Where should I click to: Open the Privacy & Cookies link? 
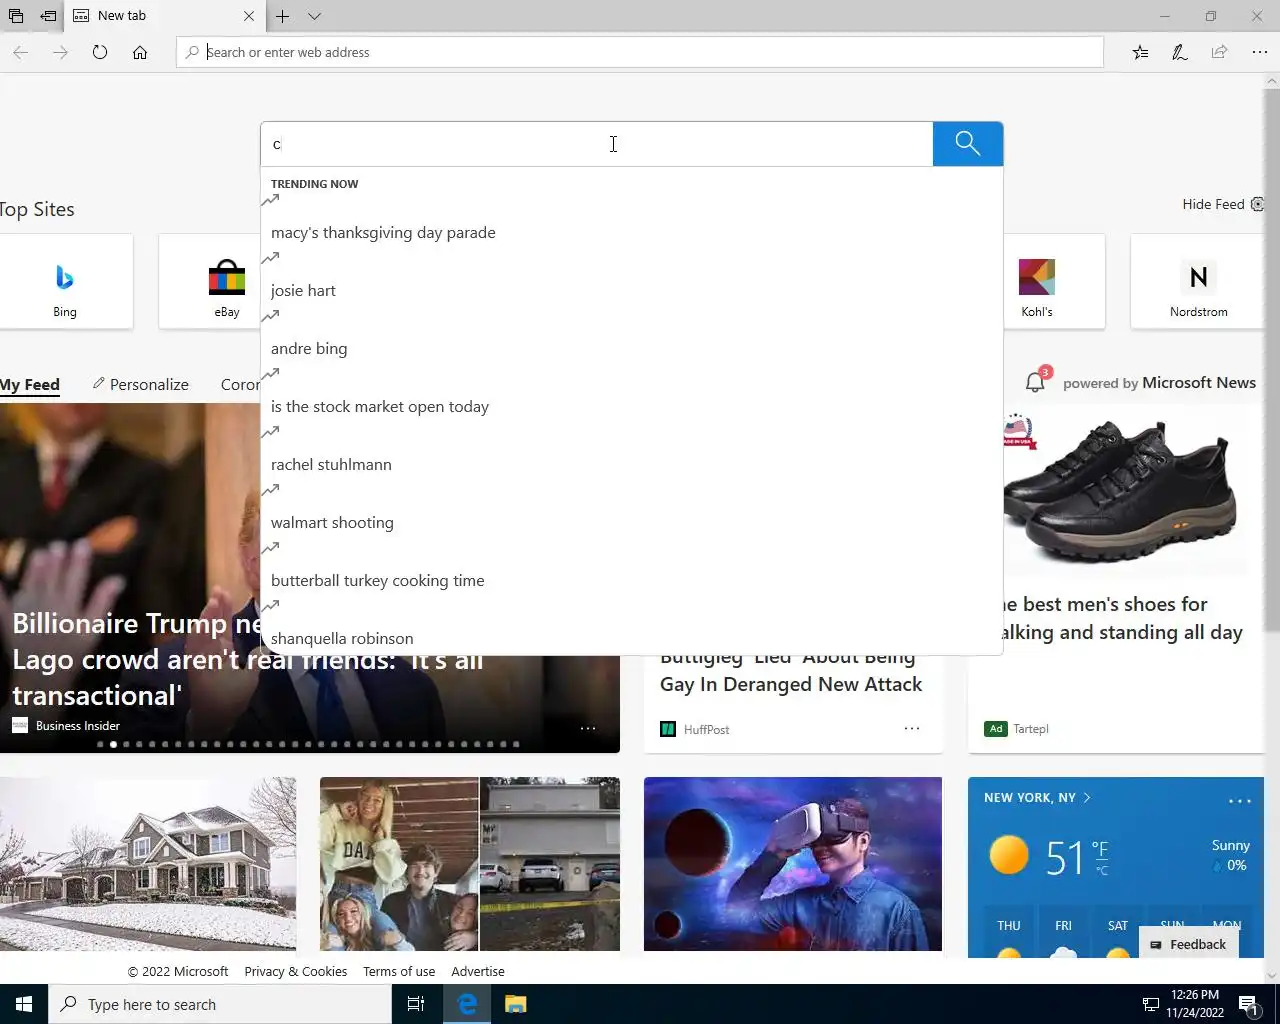tap(295, 971)
